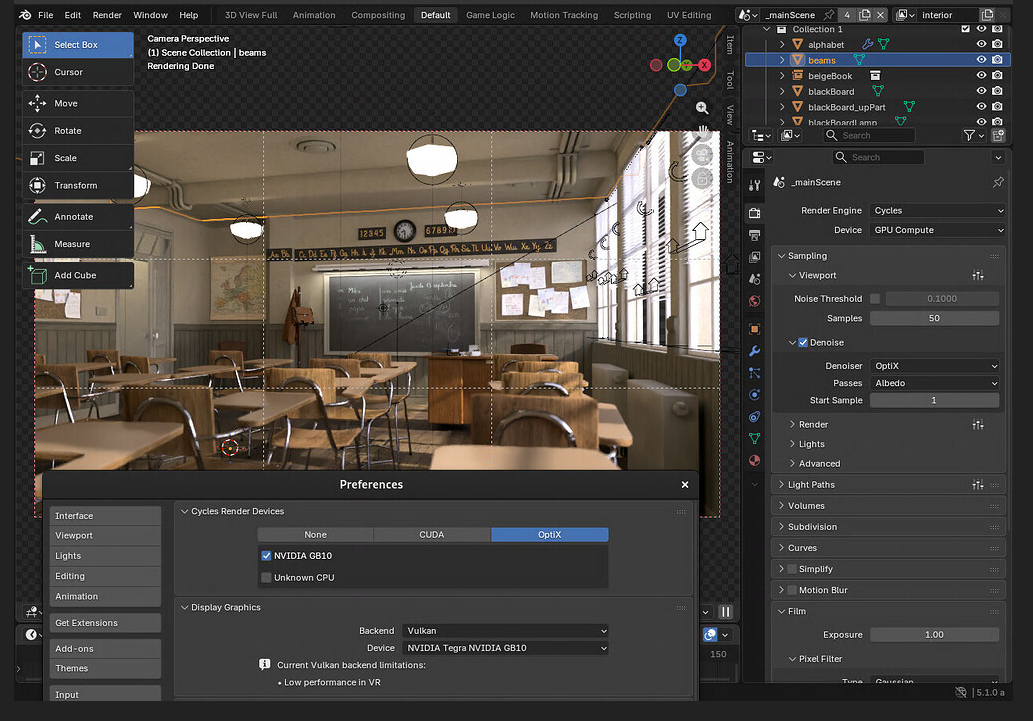Click the Samples value slider
The image size is (1033, 721).
tap(934, 318)
